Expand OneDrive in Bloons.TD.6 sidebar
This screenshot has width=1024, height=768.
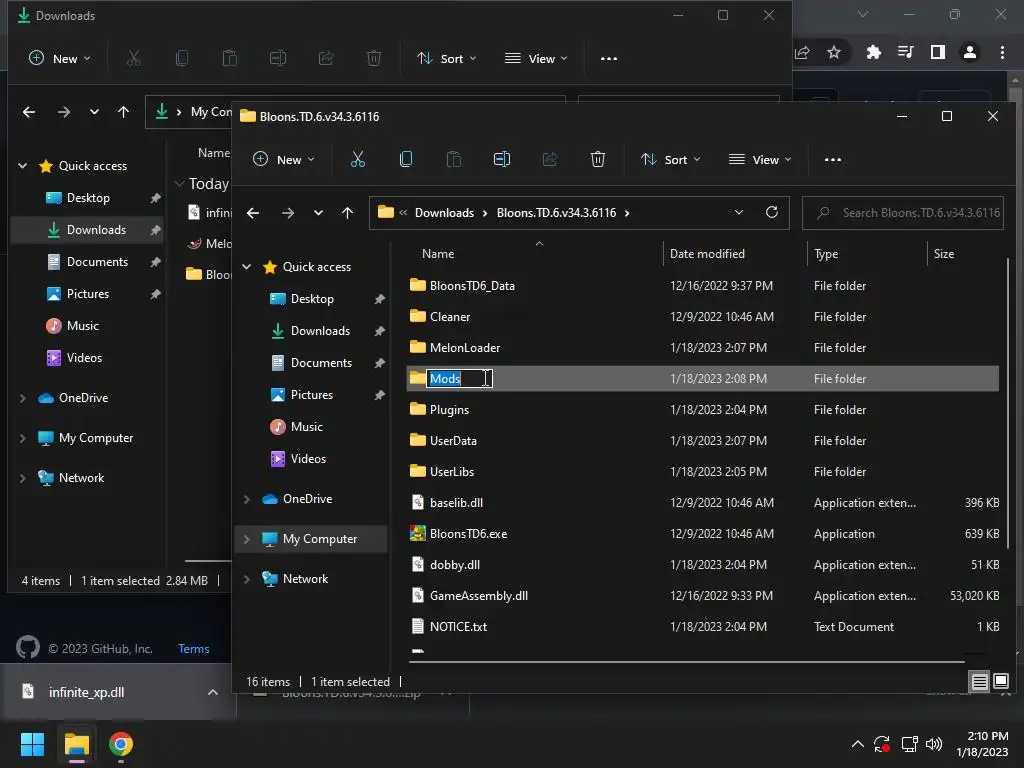click(x=247, y=499)
